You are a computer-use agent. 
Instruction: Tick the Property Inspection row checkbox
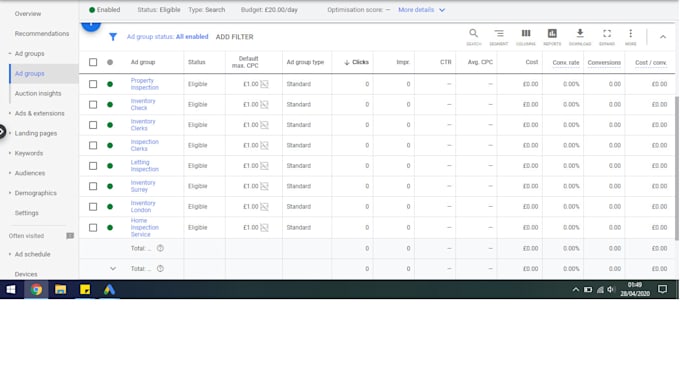point(93,84)
